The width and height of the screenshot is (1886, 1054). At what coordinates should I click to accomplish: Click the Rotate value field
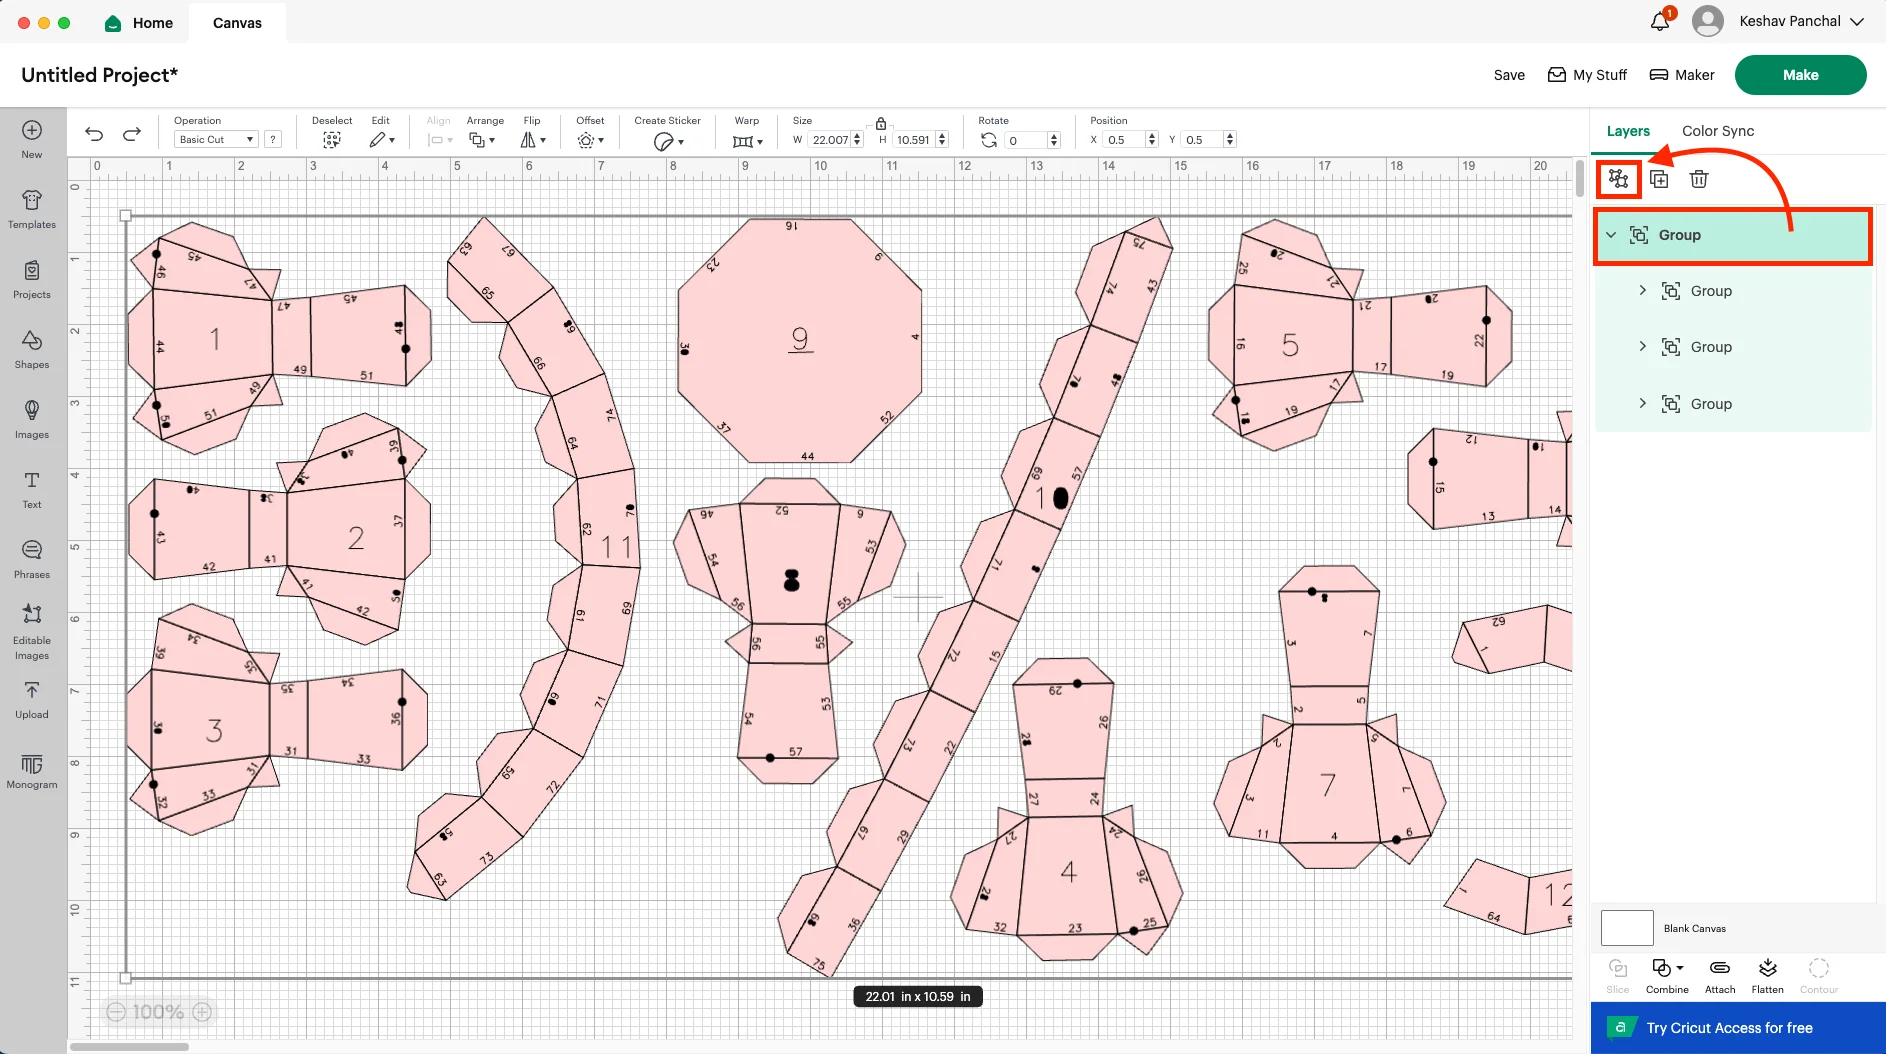1026,141
